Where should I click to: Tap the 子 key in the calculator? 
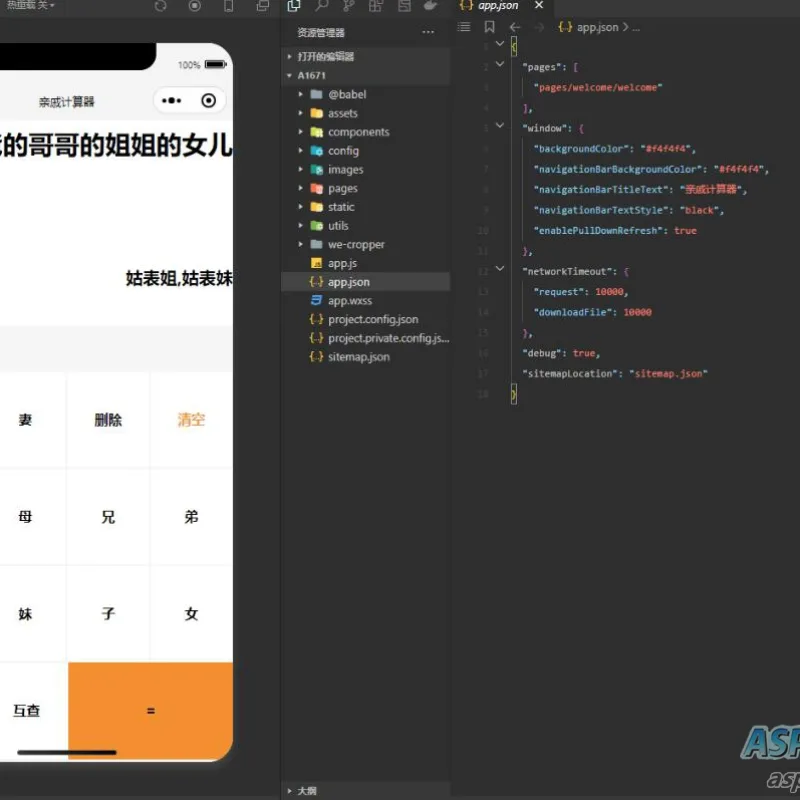108,614
